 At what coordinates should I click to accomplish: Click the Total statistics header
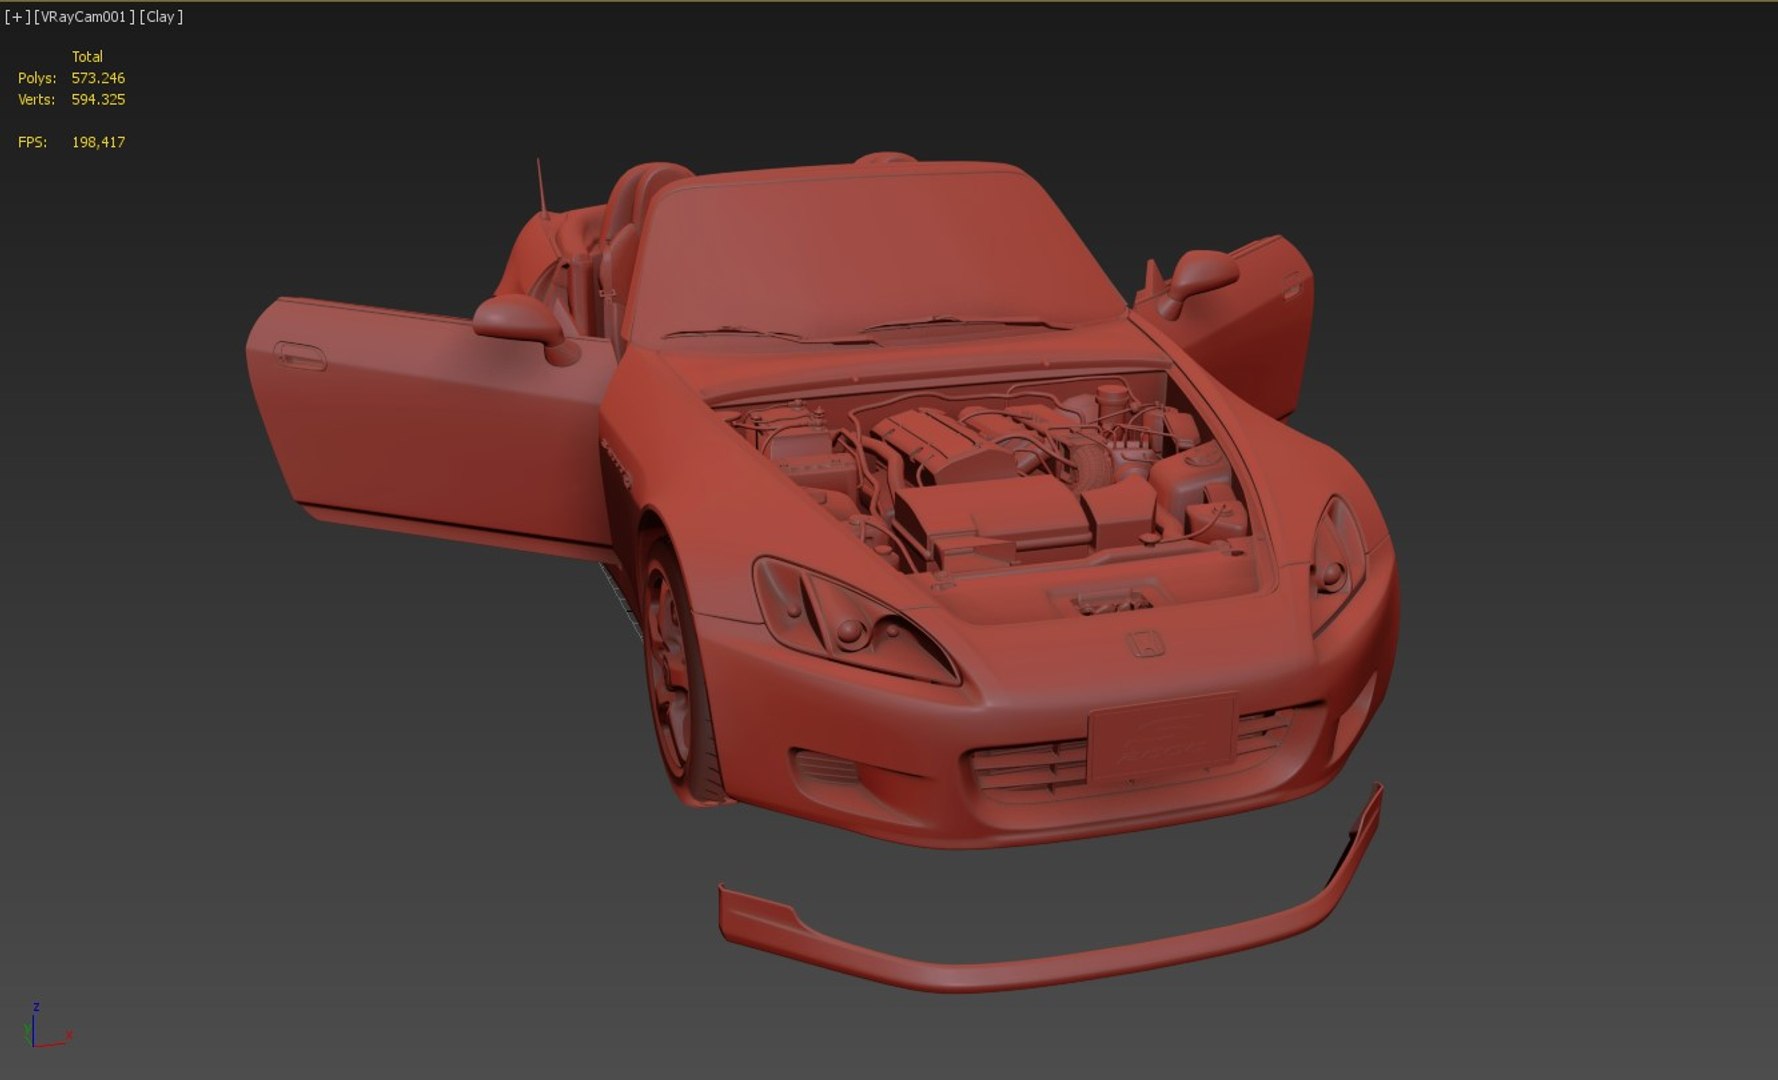click(x=87, y=57)
